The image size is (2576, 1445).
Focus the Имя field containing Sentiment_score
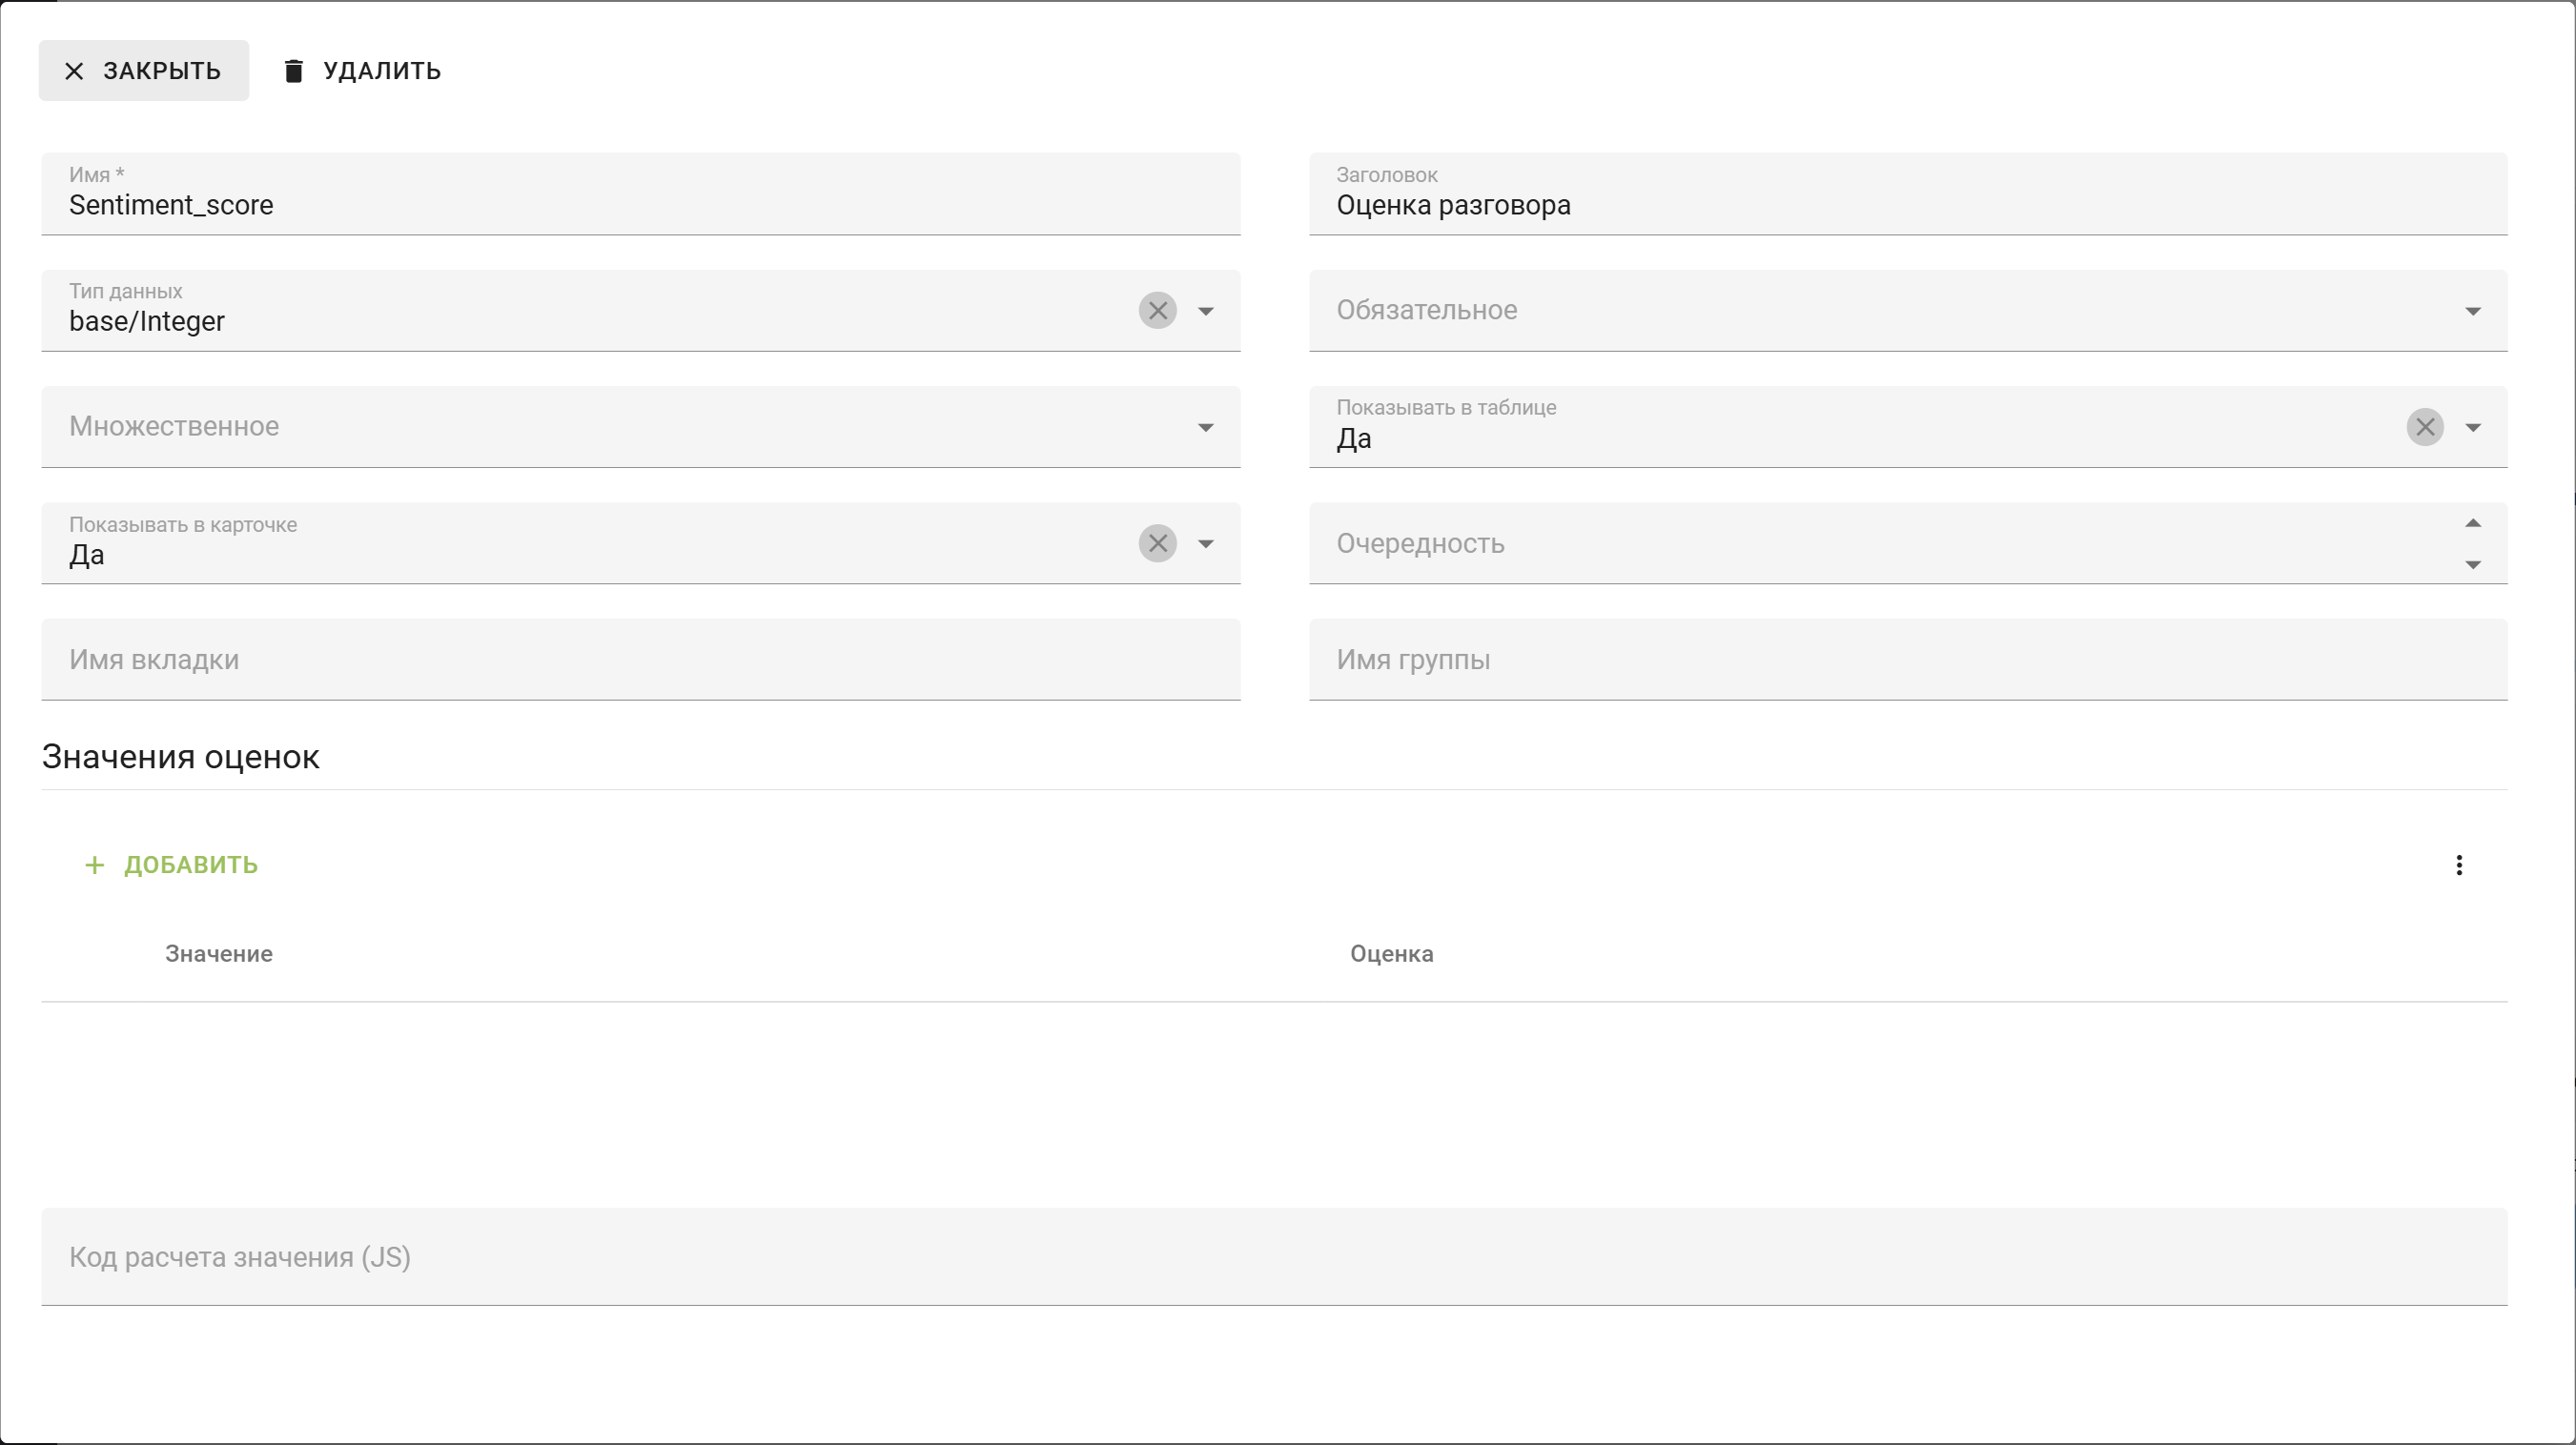pos(640,205)
